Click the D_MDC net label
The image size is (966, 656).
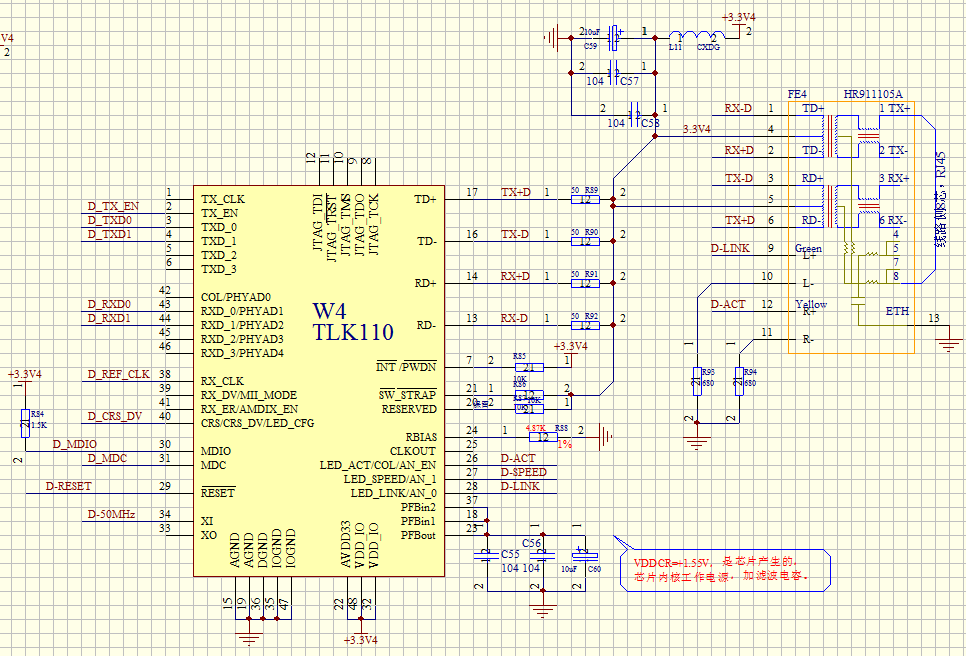pyautogui.click(x=107, y=458)
